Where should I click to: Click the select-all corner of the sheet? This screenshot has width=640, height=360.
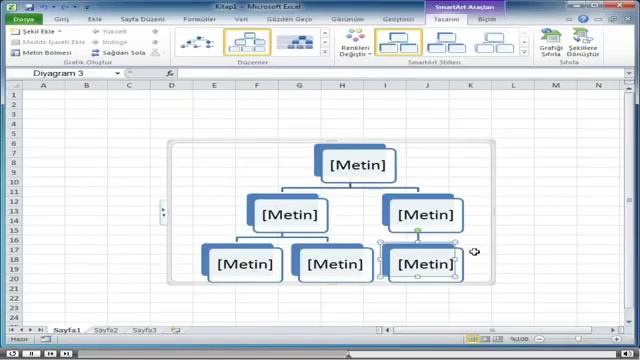(x=14, y=85)
